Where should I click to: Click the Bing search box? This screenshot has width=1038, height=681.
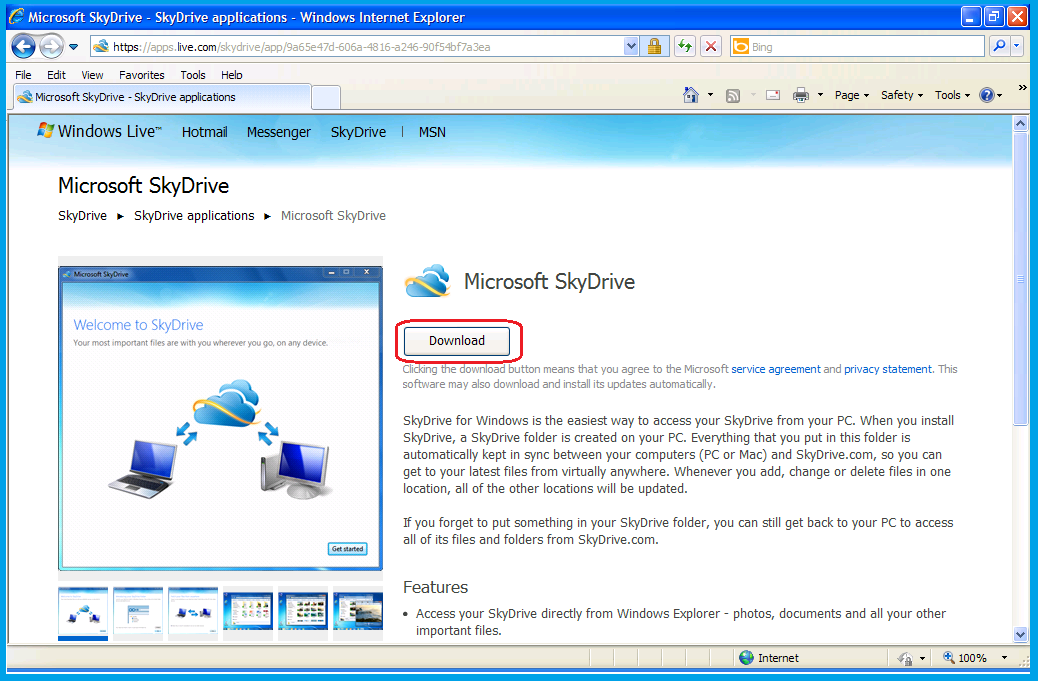(858, 46)
